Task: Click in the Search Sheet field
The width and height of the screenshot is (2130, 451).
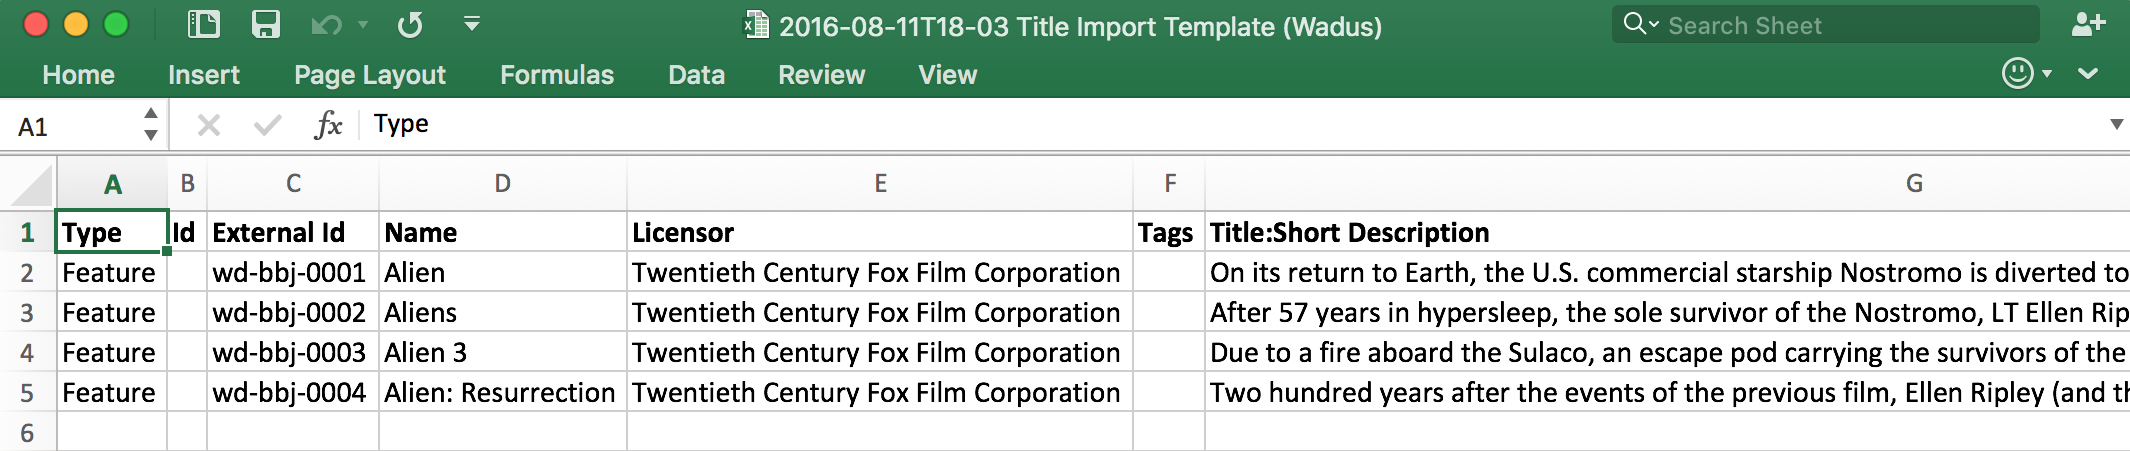Action: pos(1840,25)
